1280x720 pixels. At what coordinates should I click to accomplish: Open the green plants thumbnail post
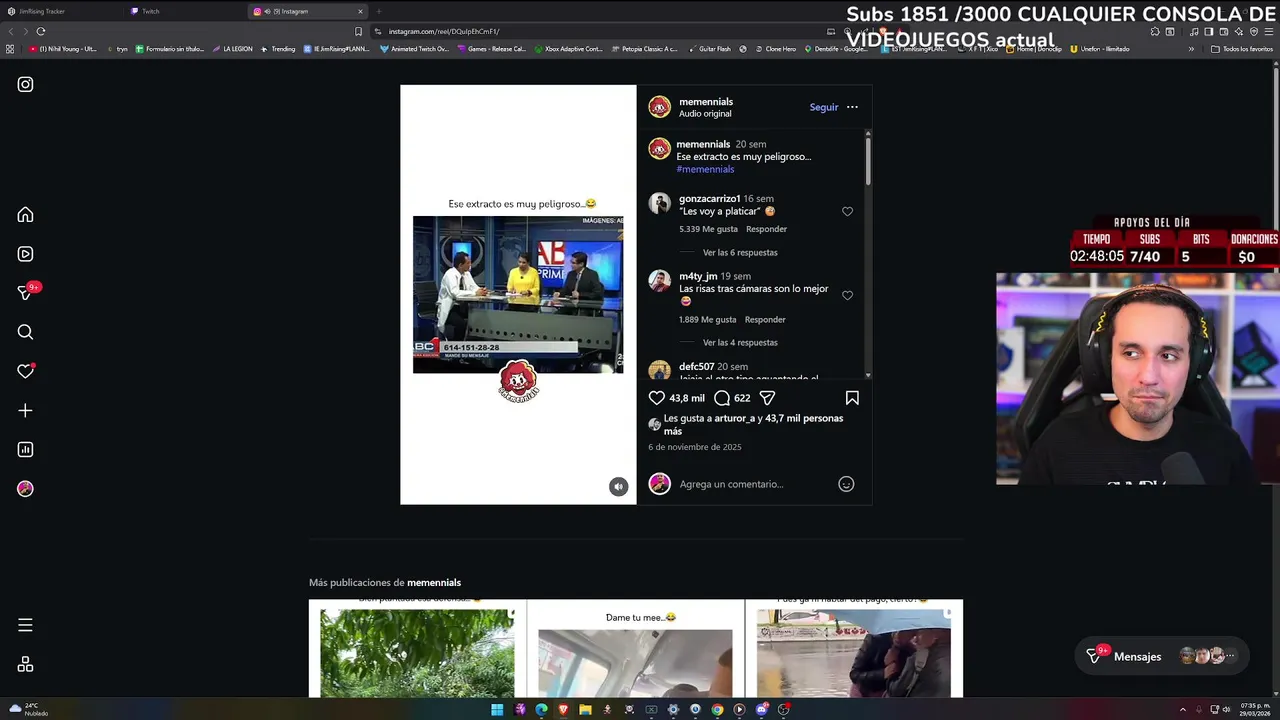pyautogui.click(x=417, y=649)
